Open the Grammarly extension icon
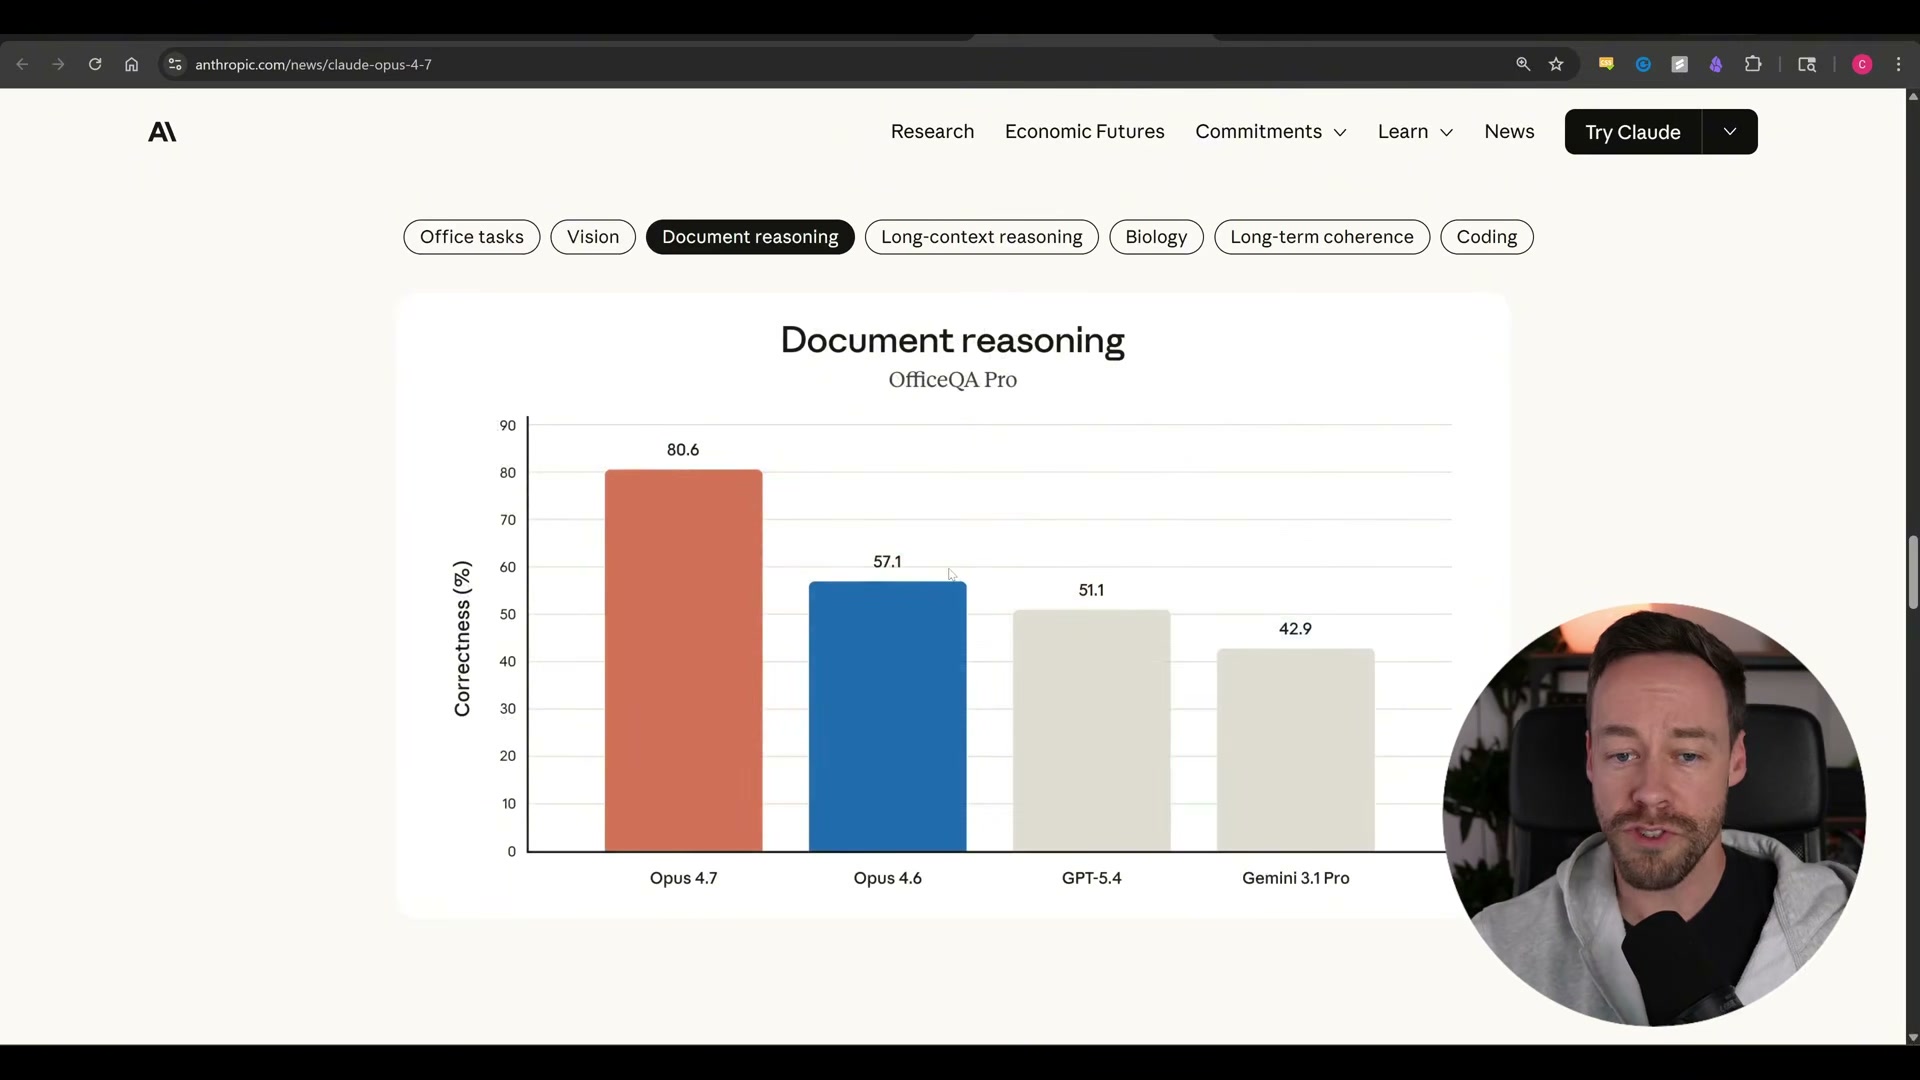 [1643, 64]
